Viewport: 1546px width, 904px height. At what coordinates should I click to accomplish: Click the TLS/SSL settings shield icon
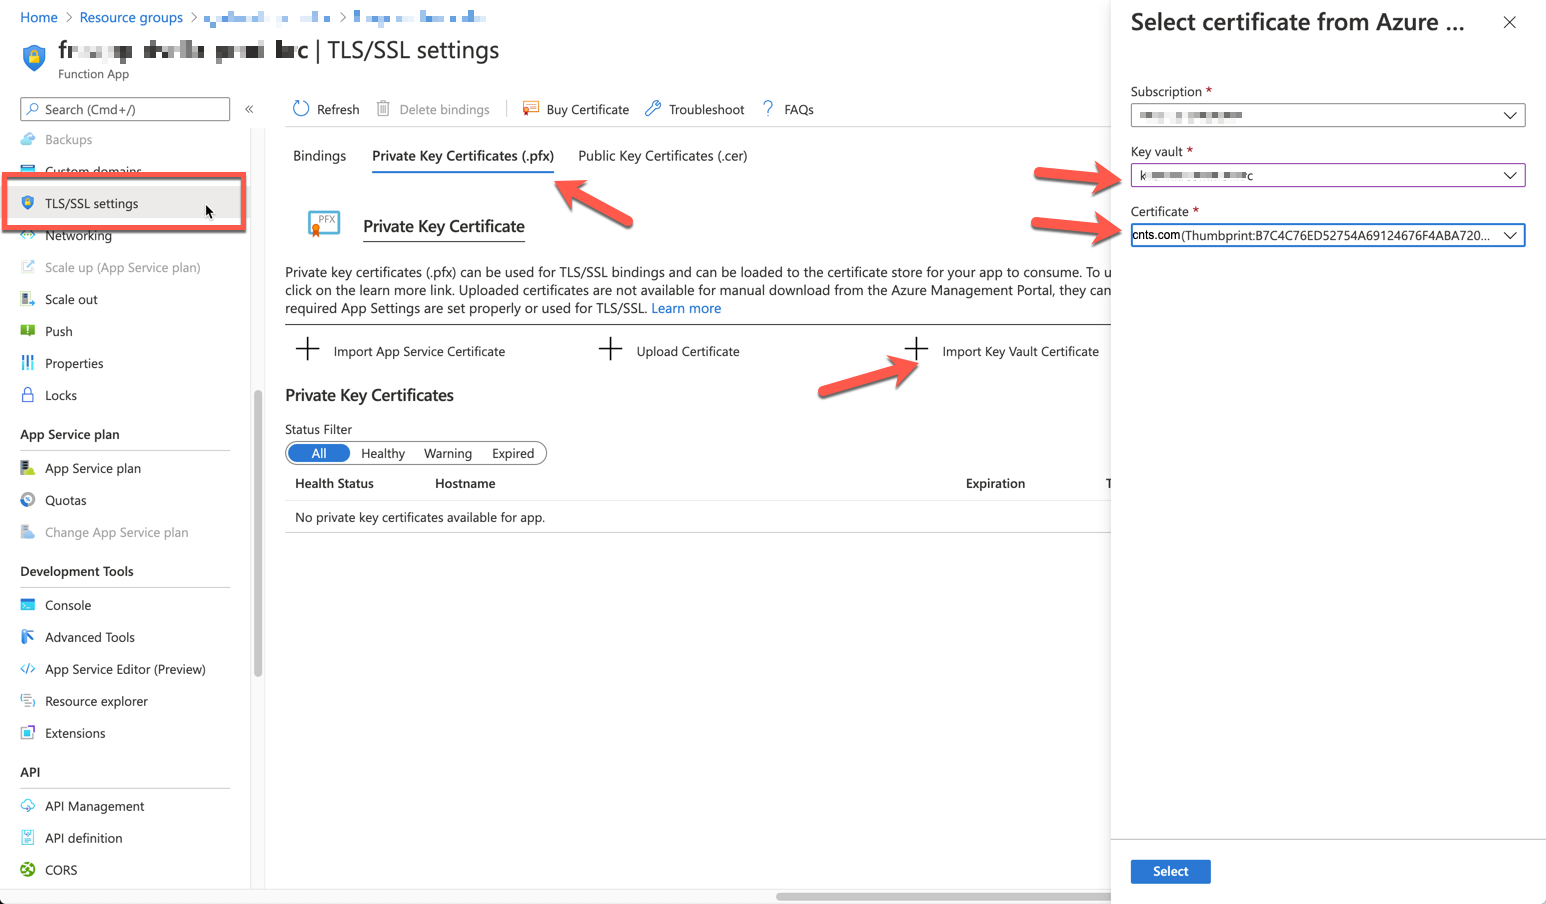click(x=28, y=203)
